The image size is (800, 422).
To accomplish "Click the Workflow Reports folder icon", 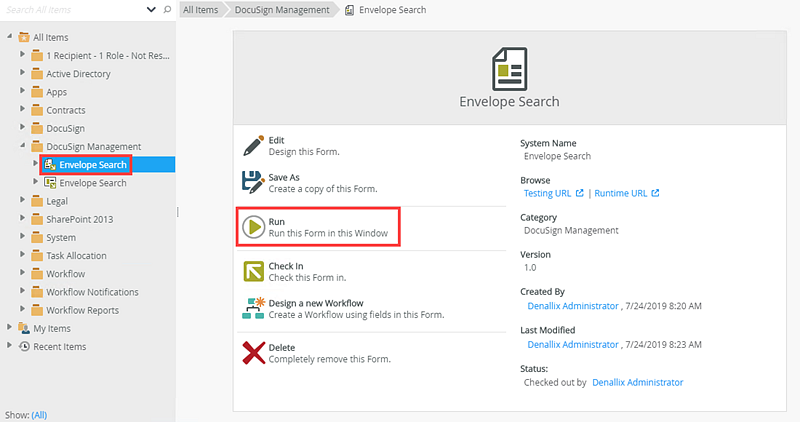I will coord(37,311).
